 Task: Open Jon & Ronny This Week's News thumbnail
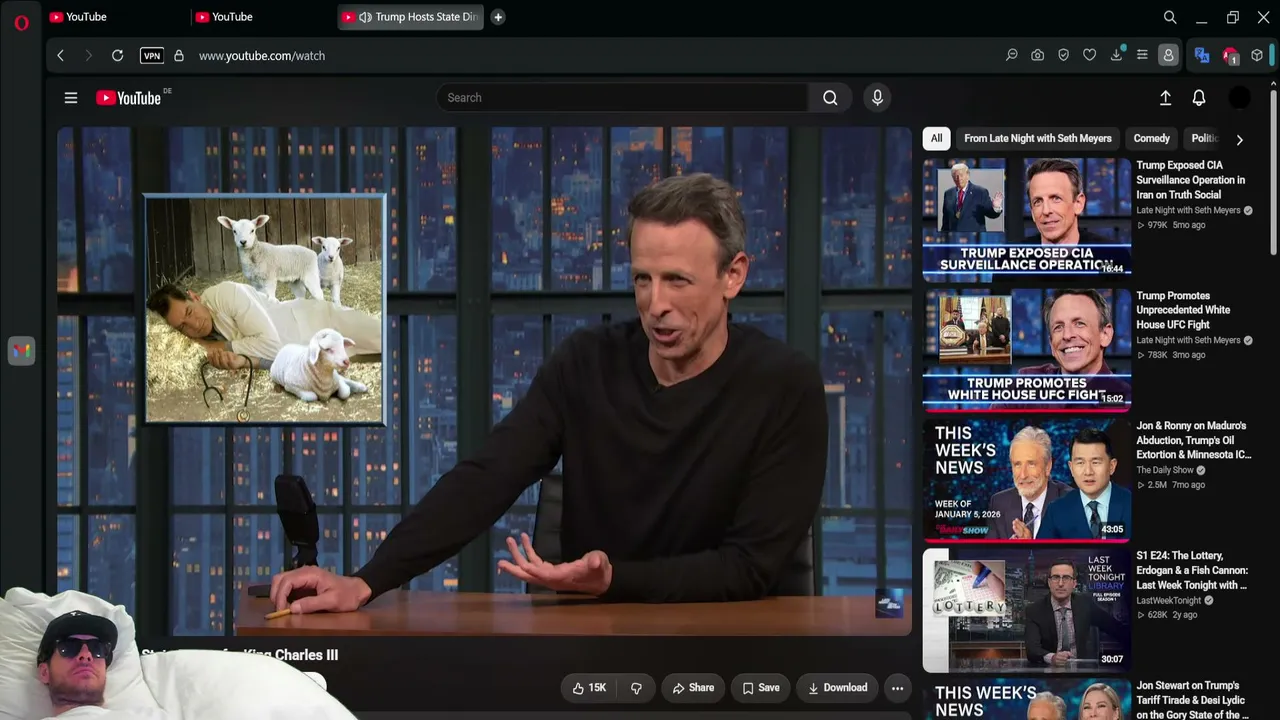[x=1027, y=478]
